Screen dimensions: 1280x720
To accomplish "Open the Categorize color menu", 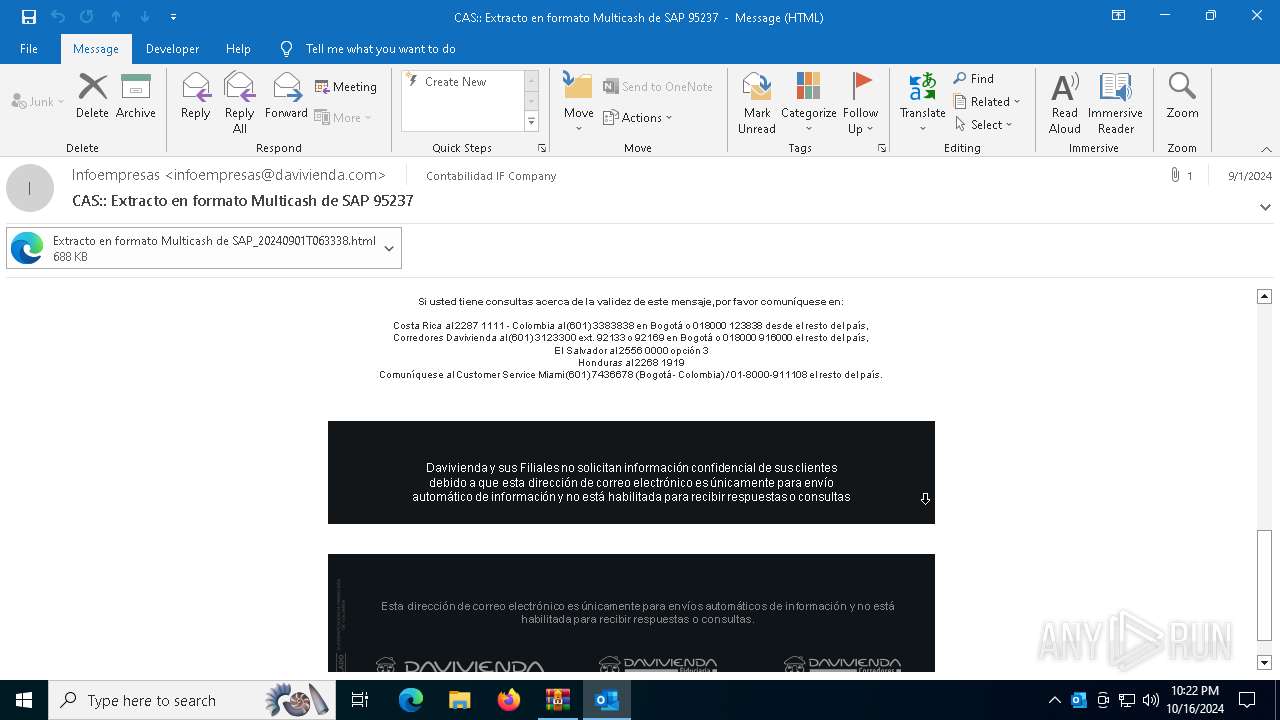I will coord(808,102).
